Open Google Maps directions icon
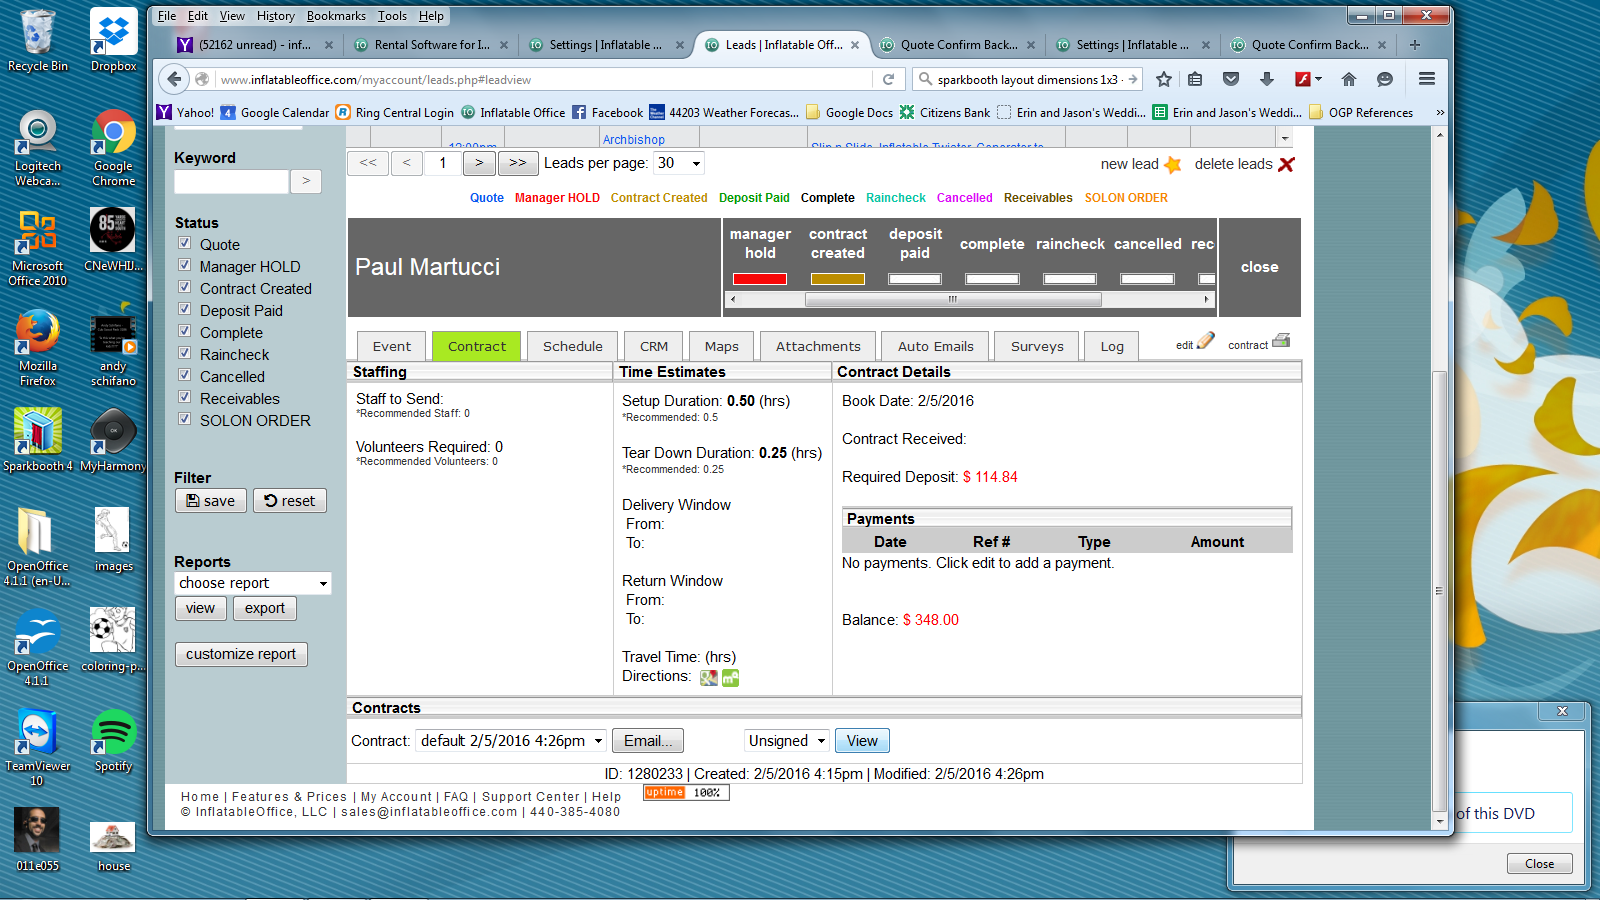1600x900 pixels. click(x=709, y=678)
